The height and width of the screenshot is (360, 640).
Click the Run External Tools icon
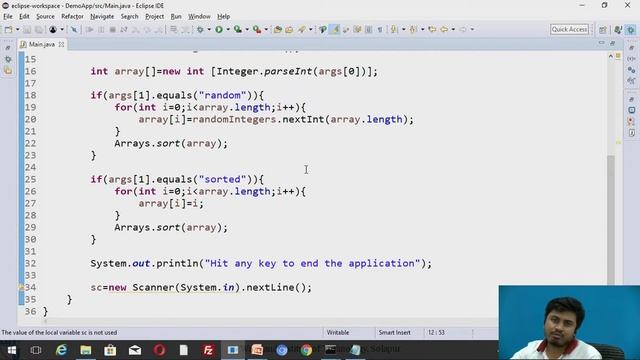pos(257,29)
